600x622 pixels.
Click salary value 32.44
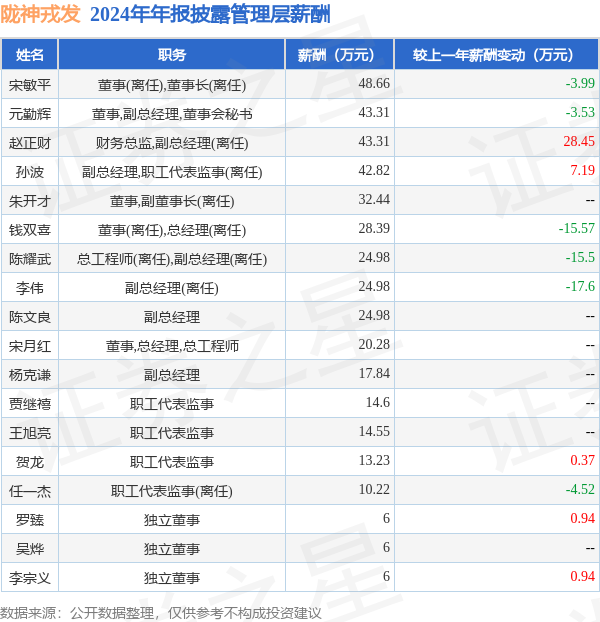(374, 199)
